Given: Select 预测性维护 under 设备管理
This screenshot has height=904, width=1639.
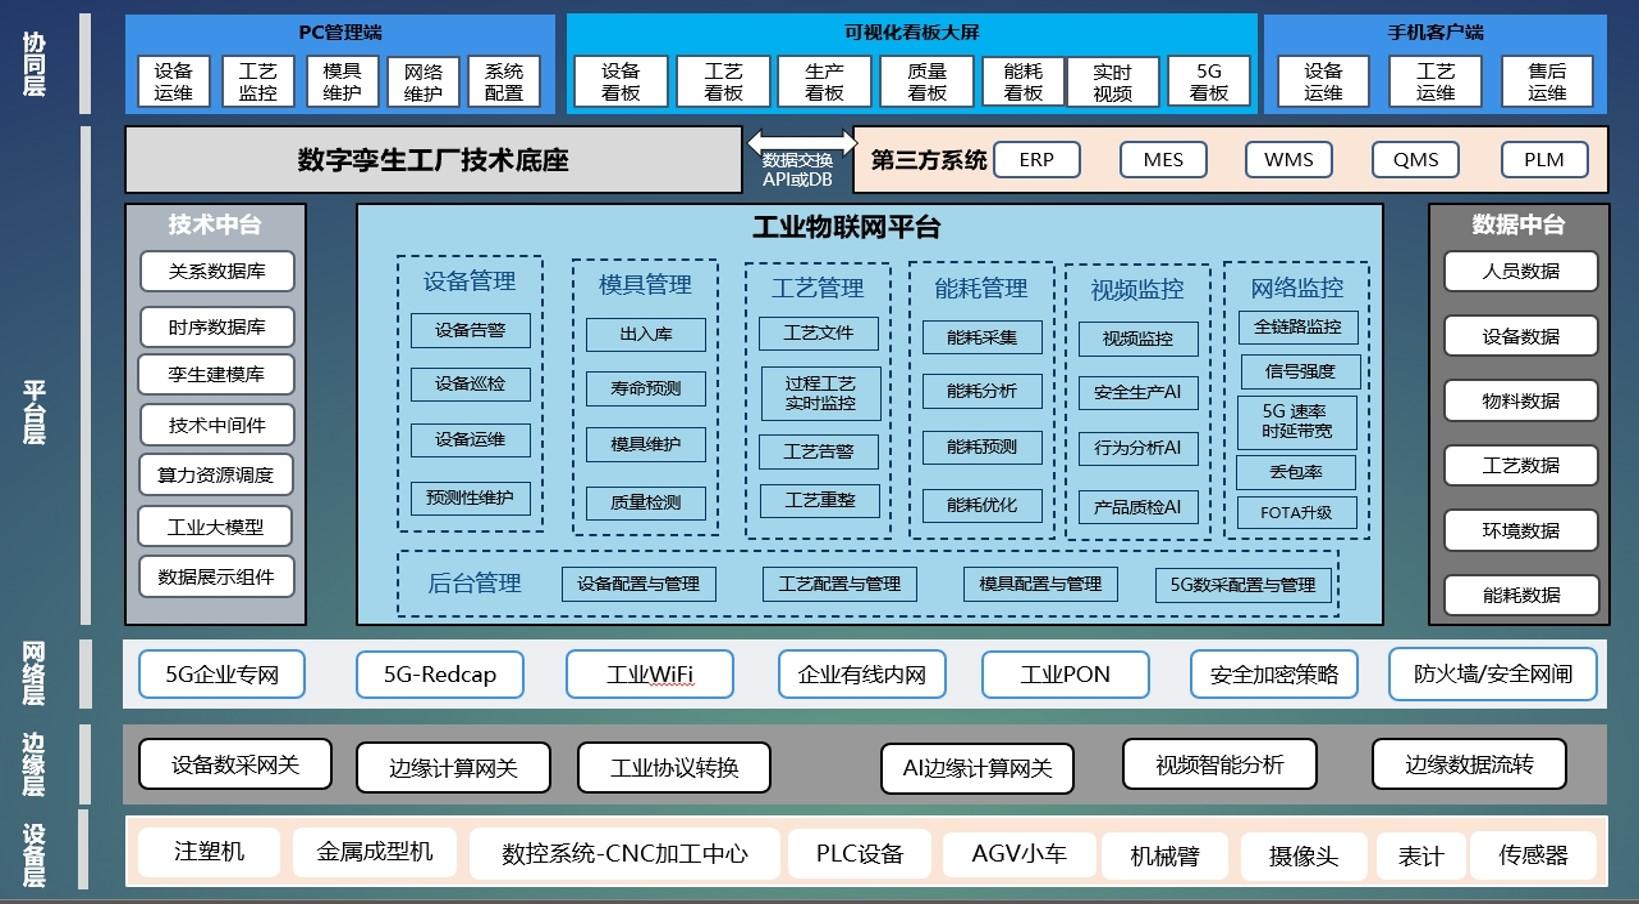Looking at the screenshot, I should tap(470, 498).
